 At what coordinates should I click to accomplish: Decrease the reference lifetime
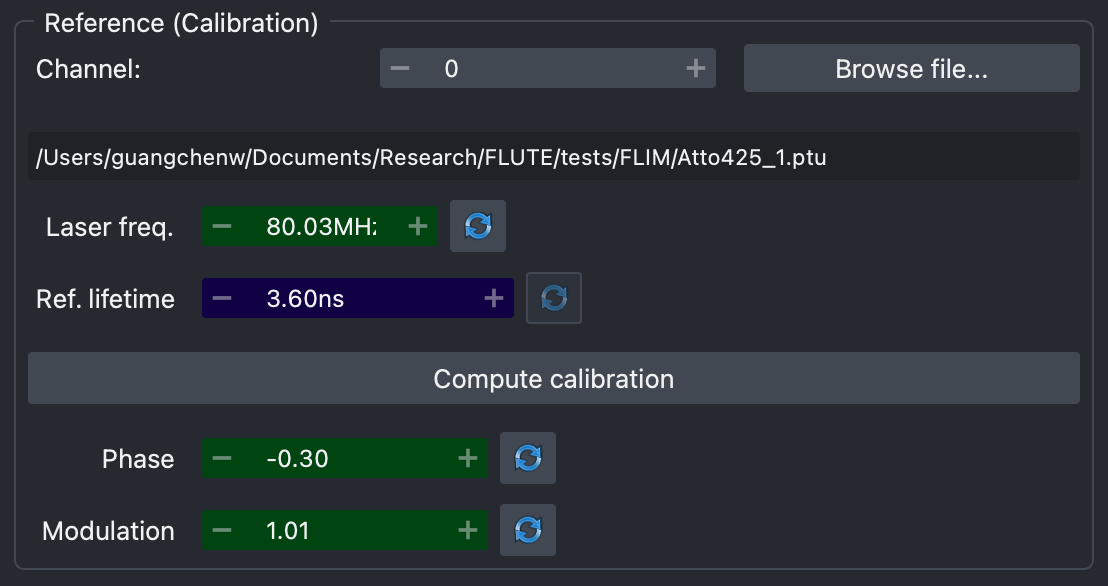(x=224, y=297)
